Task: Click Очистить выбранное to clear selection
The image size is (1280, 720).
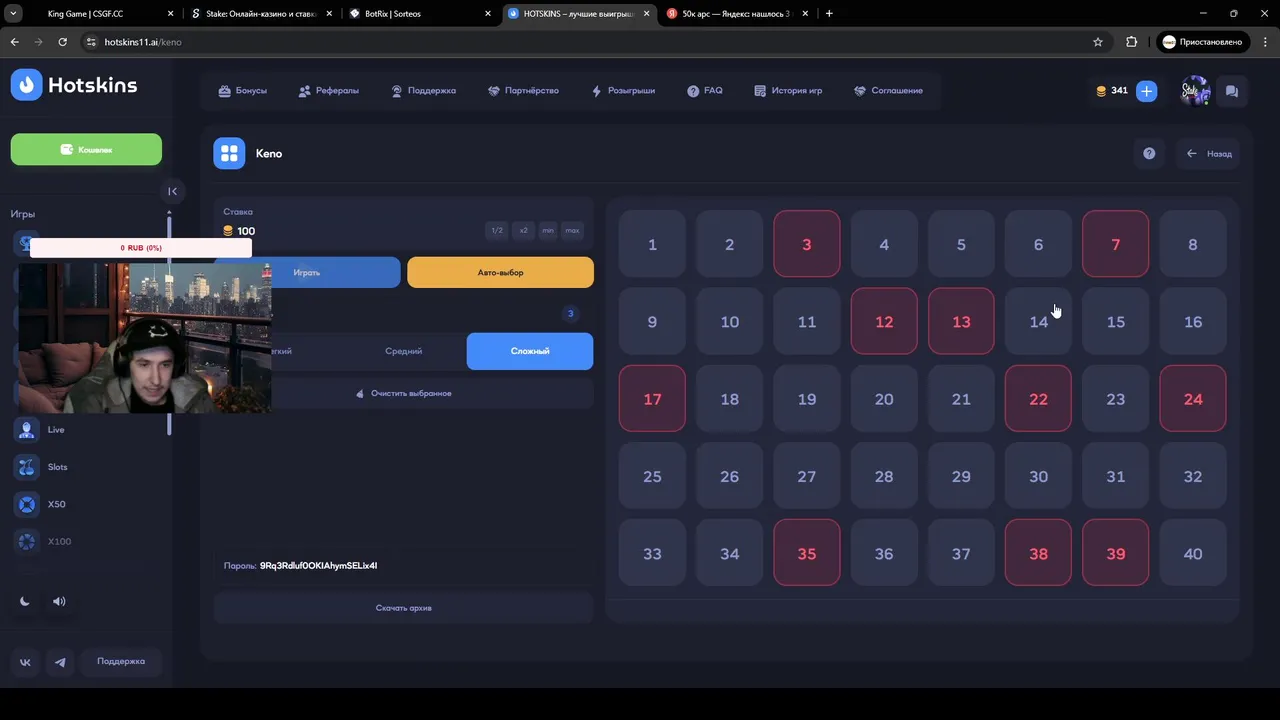Action: point(404,393)
